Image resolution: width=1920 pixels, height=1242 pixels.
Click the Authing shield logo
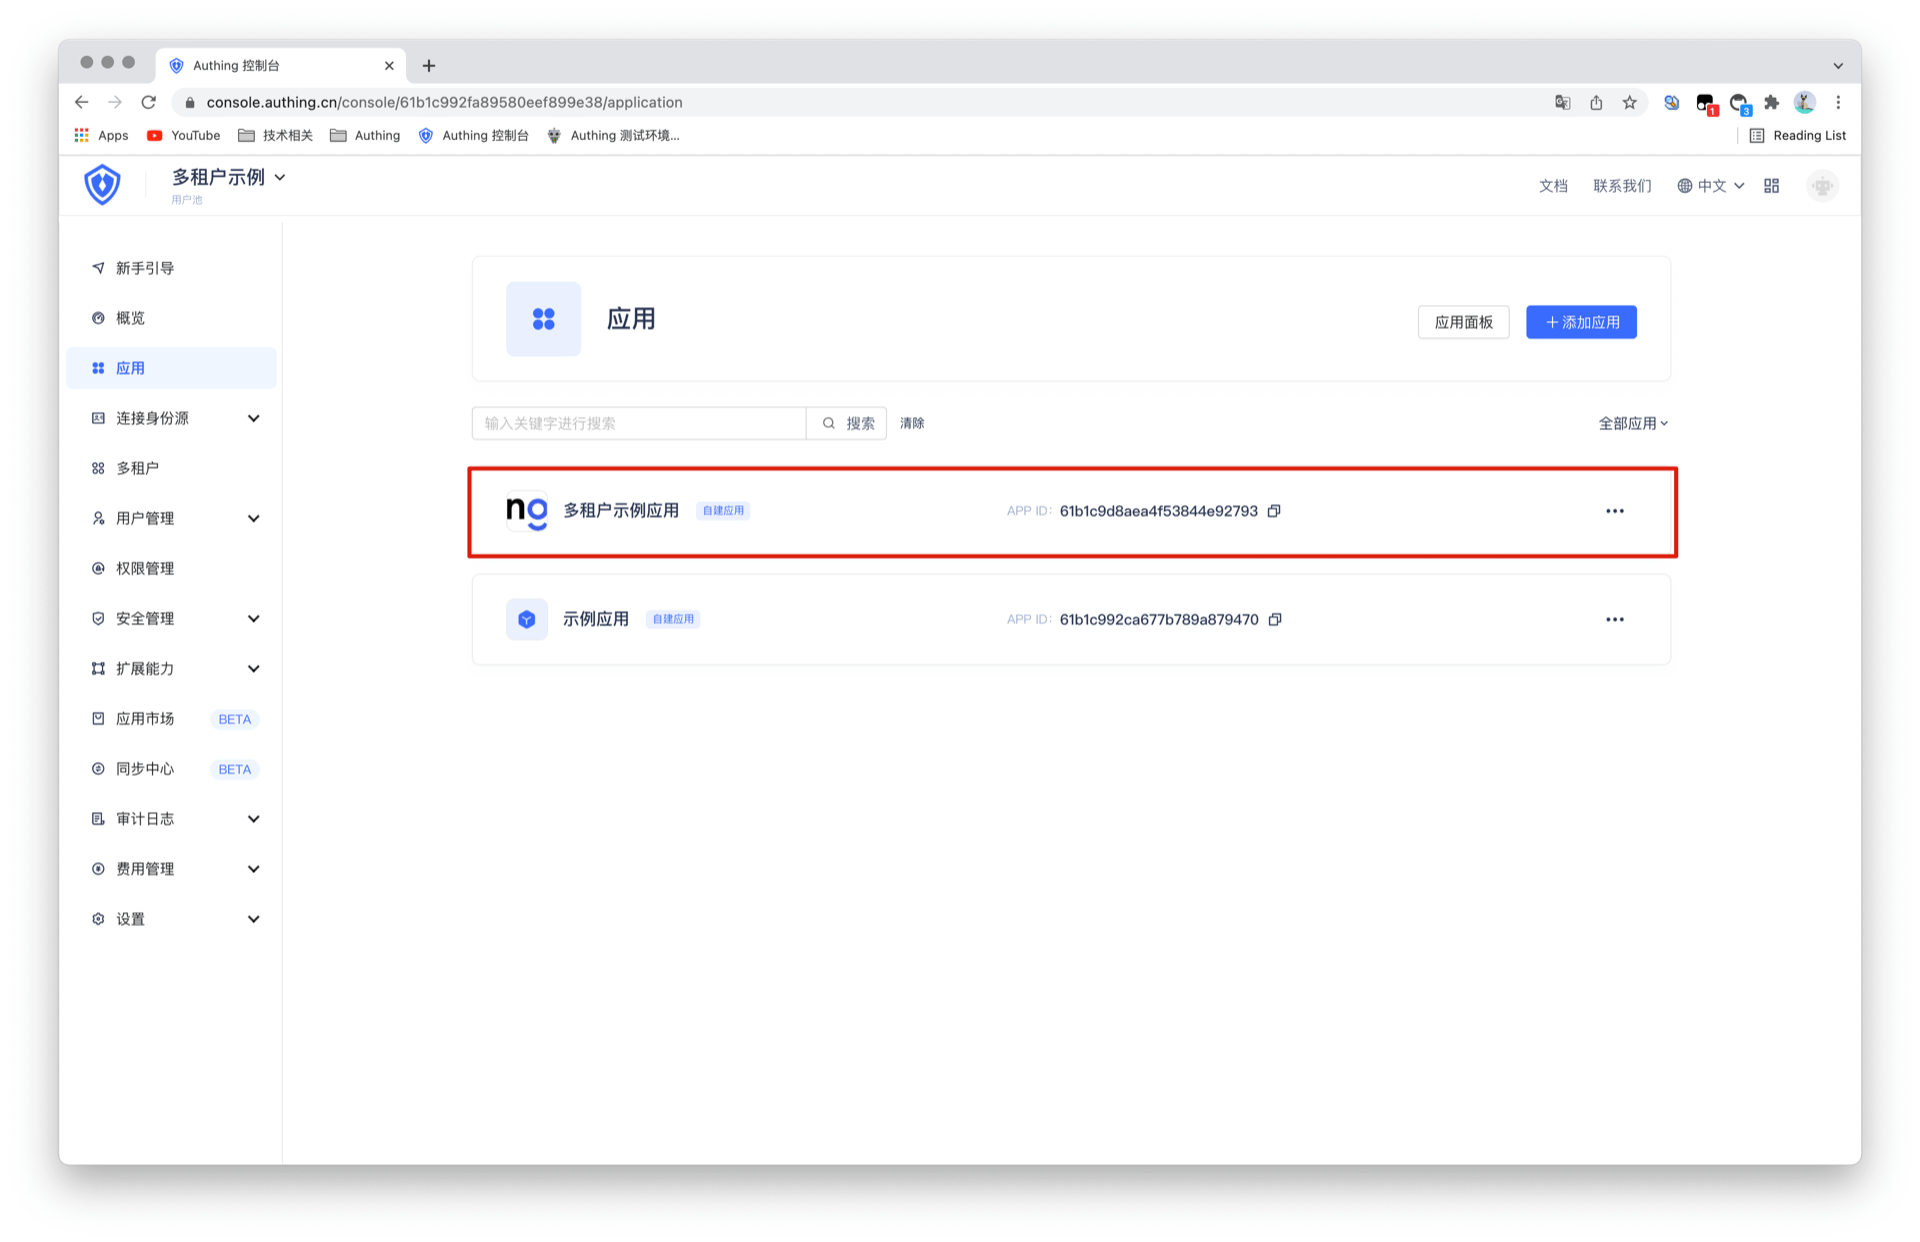(102, 185)
